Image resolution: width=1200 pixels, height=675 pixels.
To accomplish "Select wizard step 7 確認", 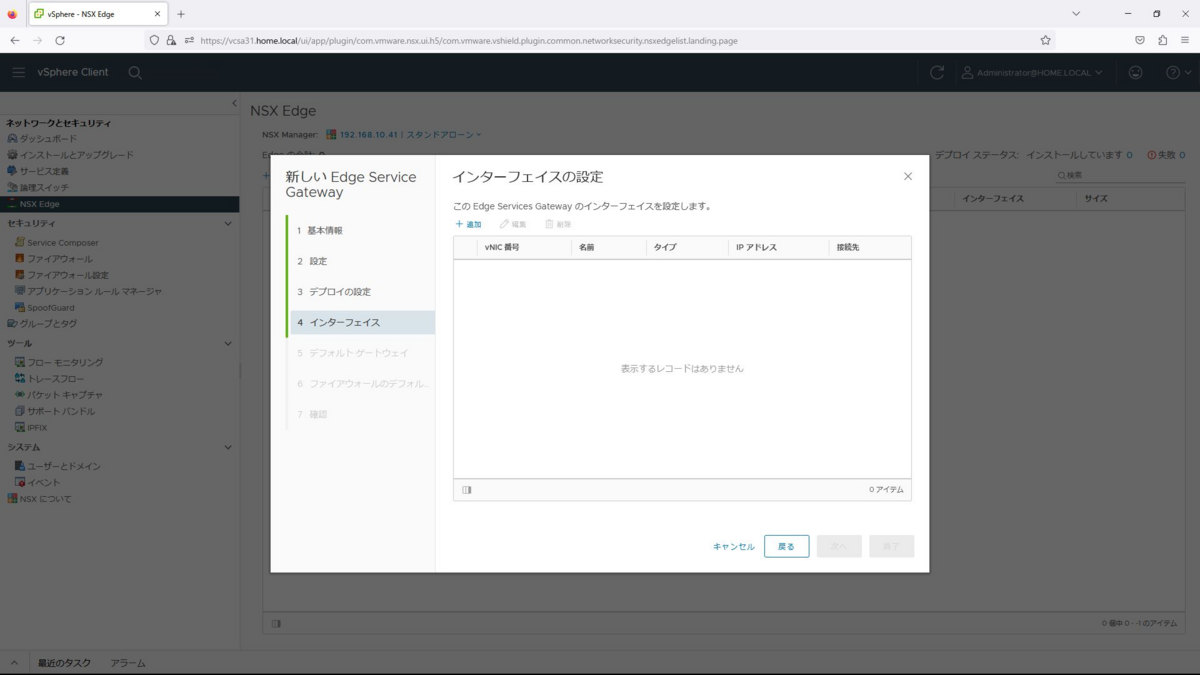I will click(362, 414).
